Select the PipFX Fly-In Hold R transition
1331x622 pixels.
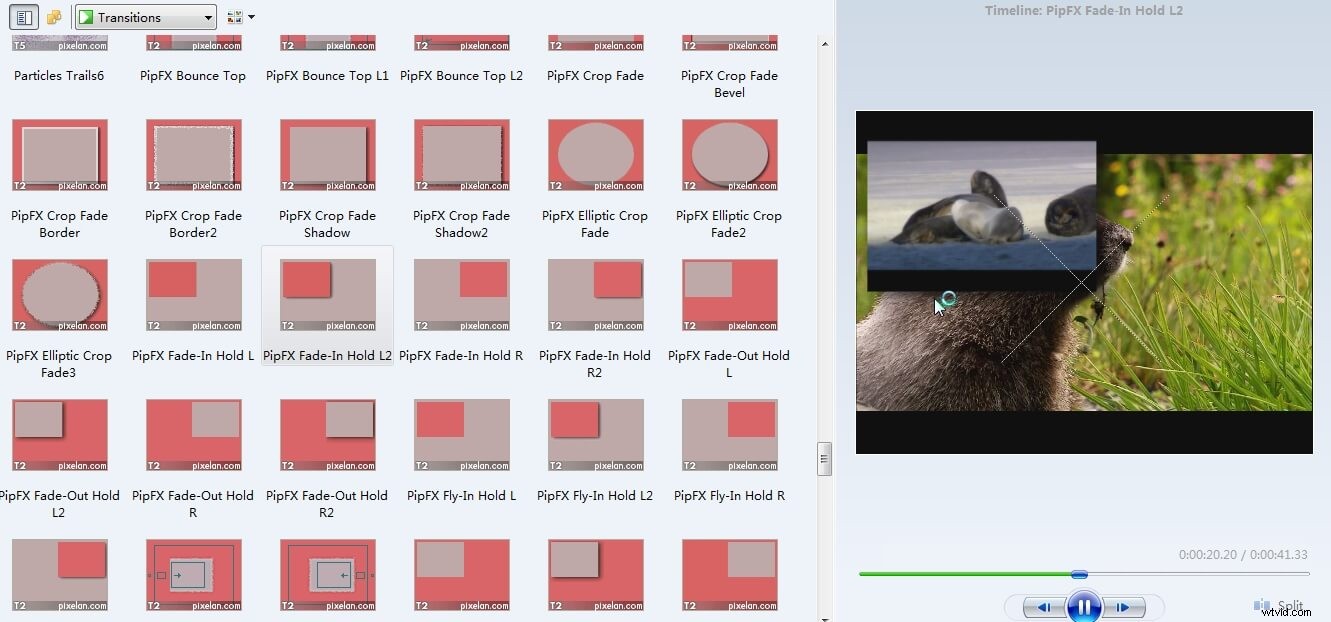click(x=729, y=435)
